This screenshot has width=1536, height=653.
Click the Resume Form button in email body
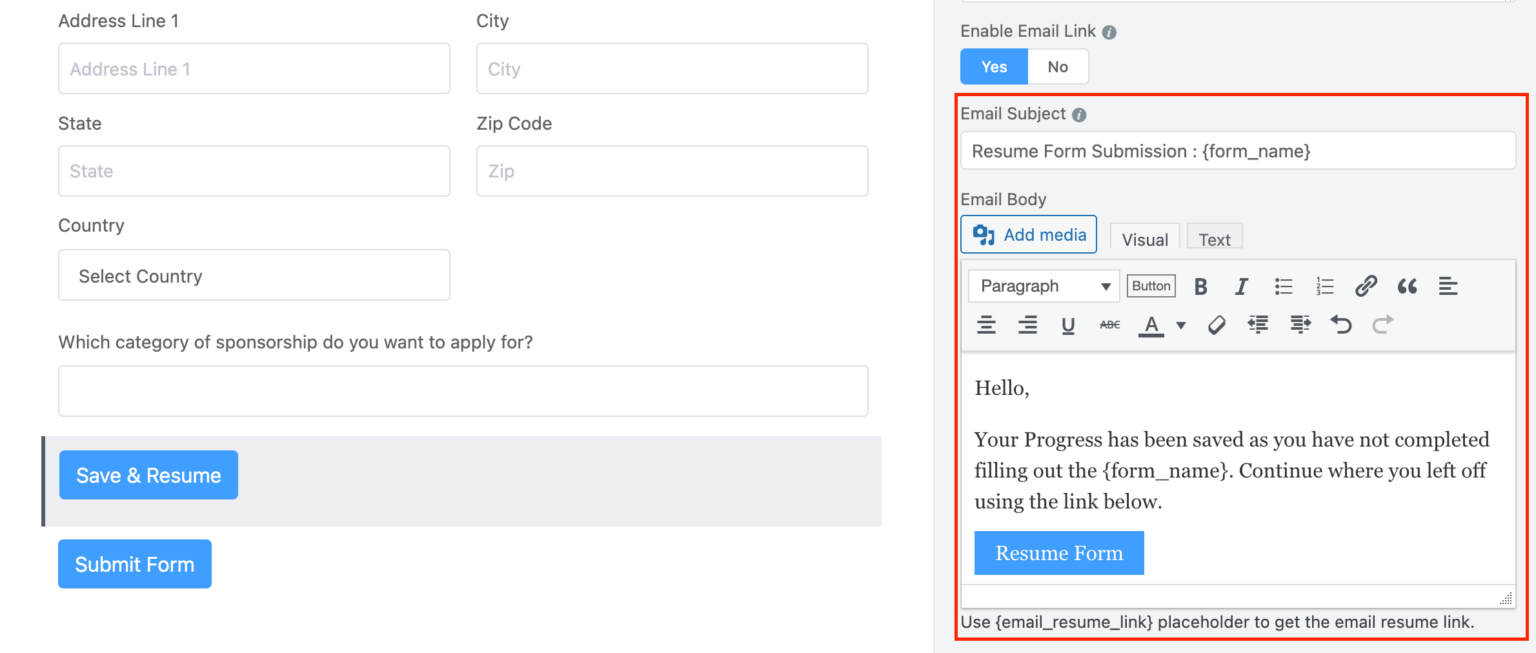pyautogui.click(x=1059, y=553)
